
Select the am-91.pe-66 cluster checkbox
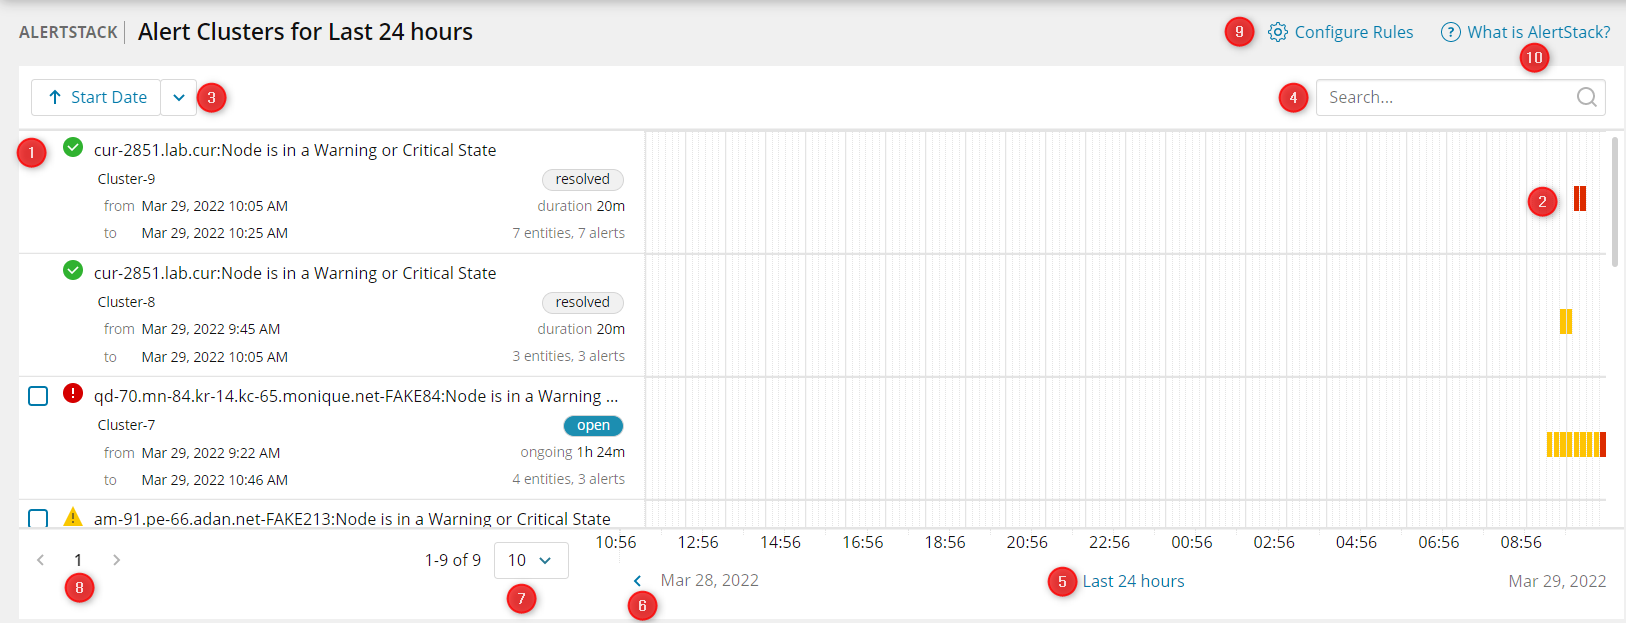pyautogui.click(x=38, y=518)
